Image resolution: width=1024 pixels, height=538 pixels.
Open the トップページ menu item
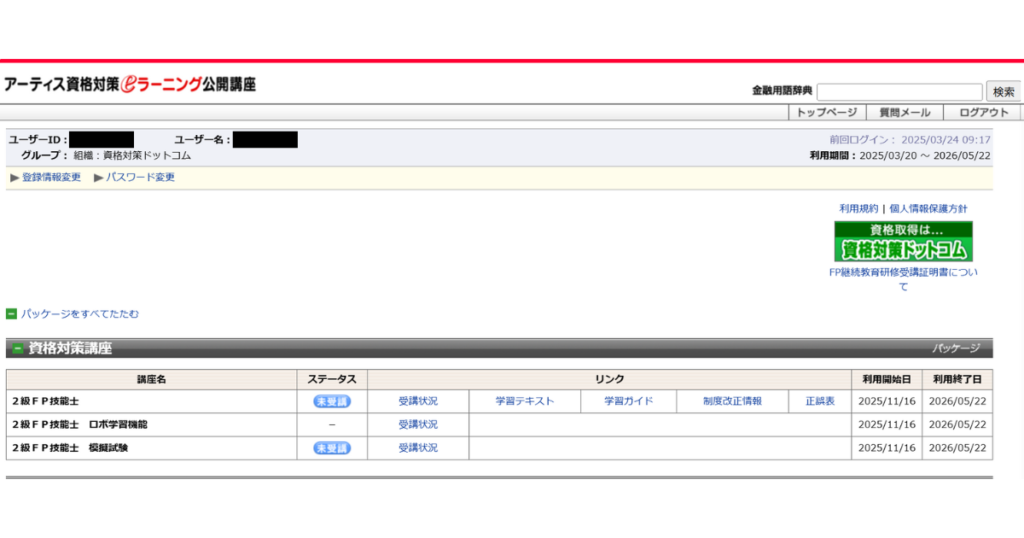tap(826, 113)
